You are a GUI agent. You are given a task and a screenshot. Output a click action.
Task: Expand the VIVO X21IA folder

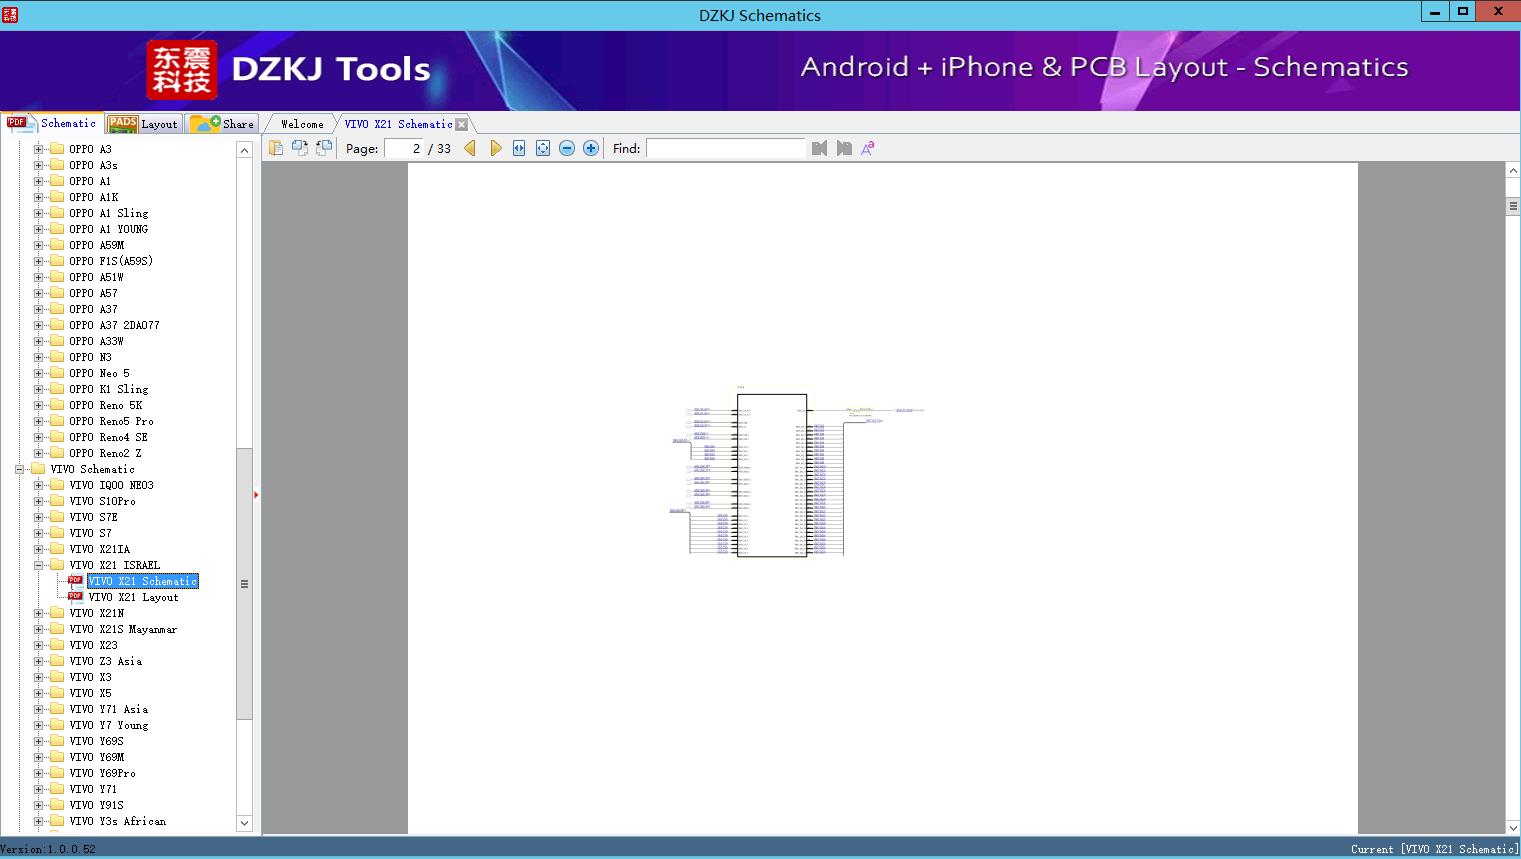[39, 549]
